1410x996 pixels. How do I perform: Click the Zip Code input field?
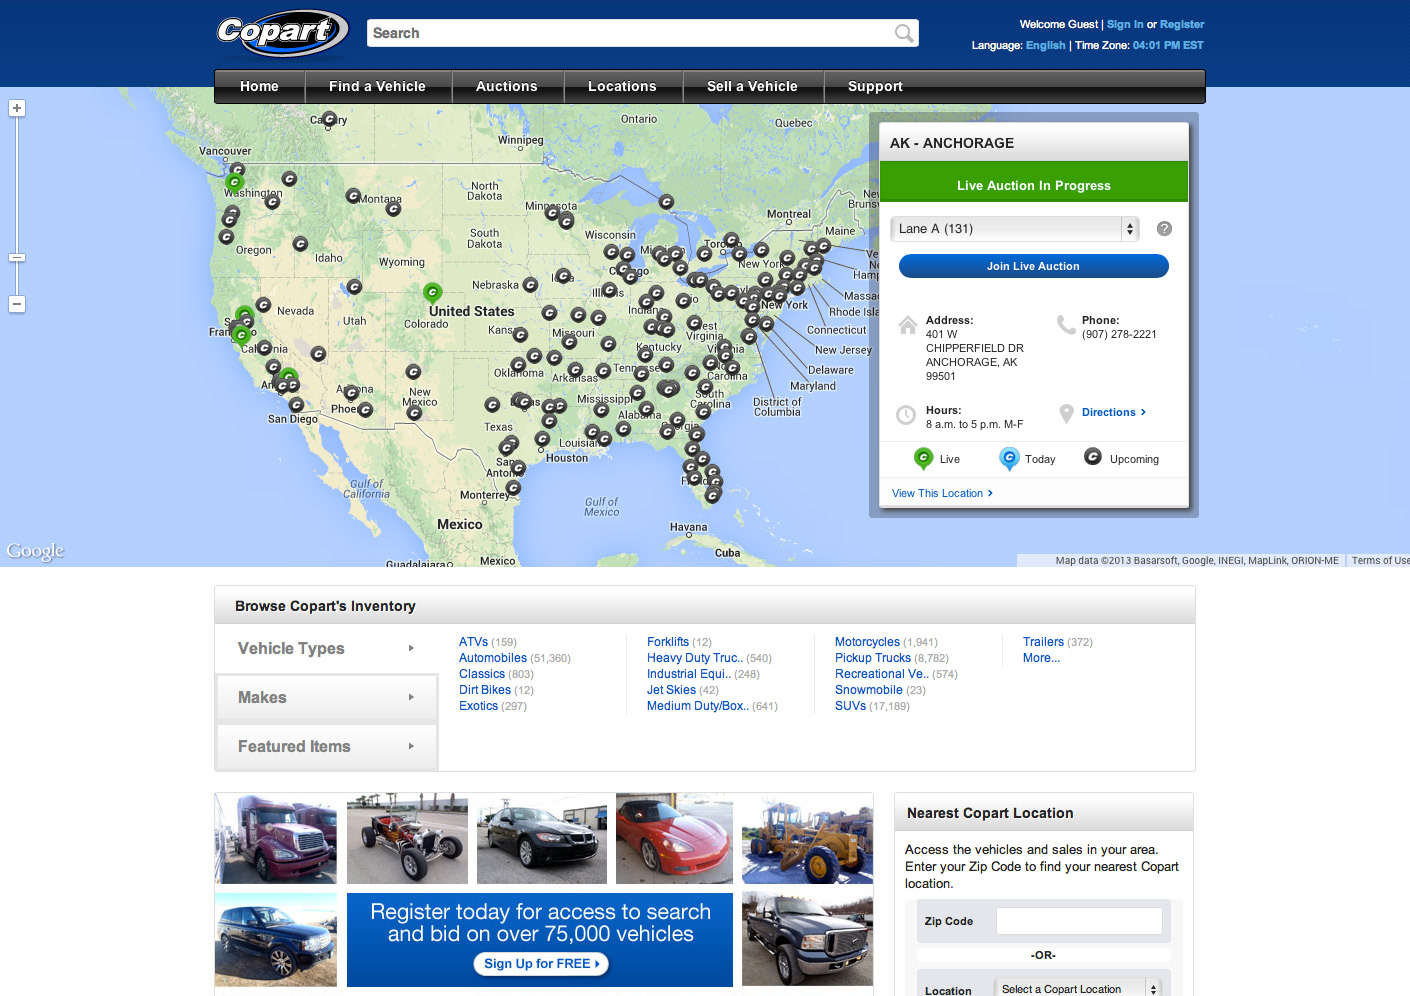tap(1079, 921)
